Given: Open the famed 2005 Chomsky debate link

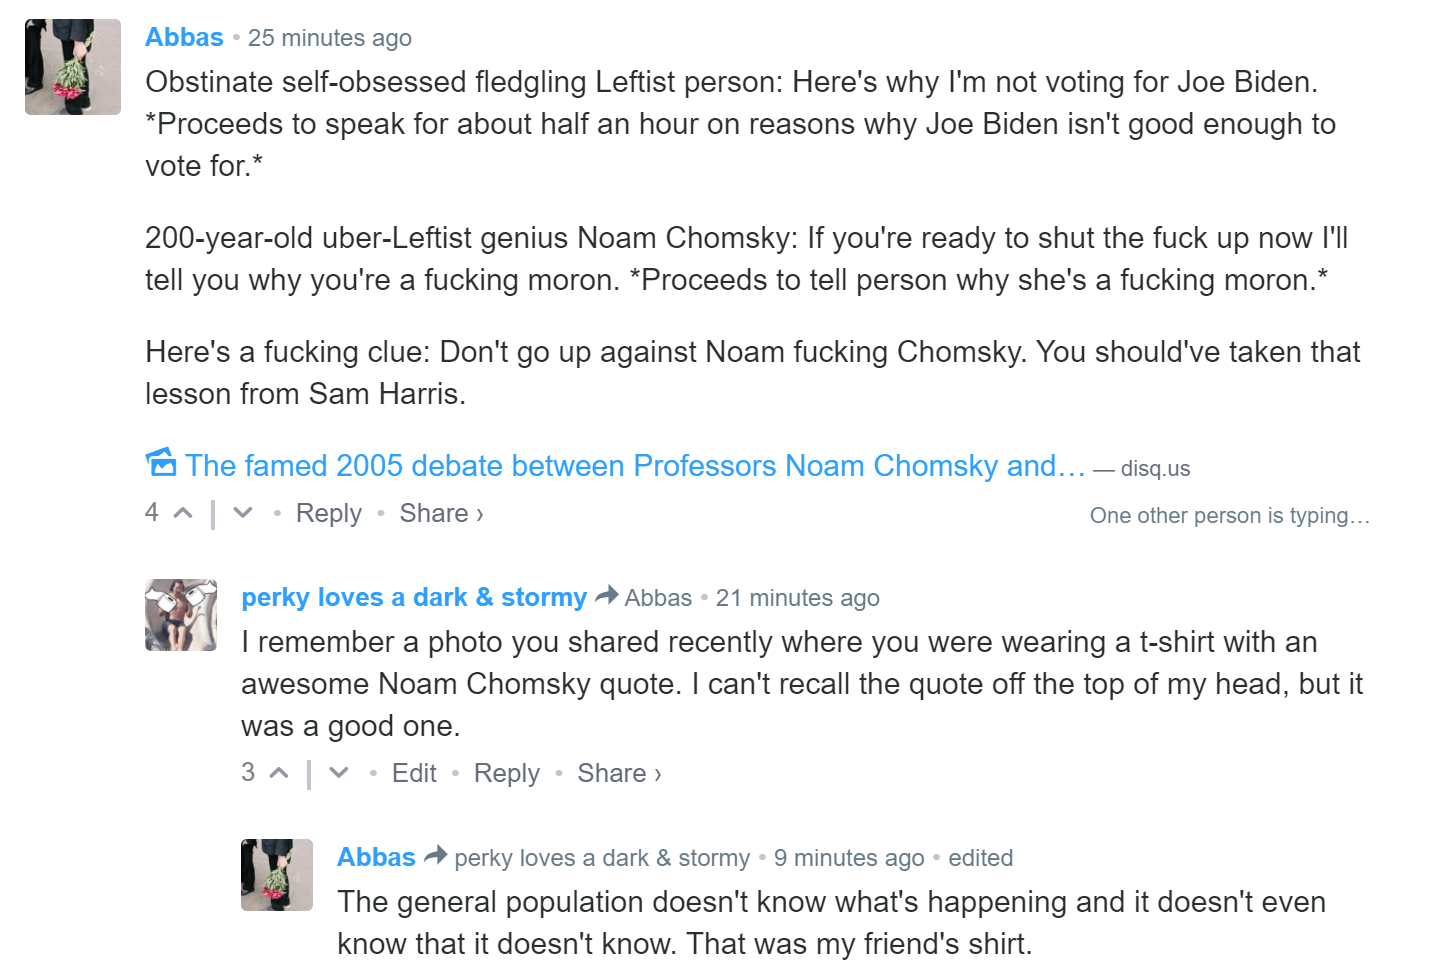Looking at the screenshot, I should click(635, 466).
